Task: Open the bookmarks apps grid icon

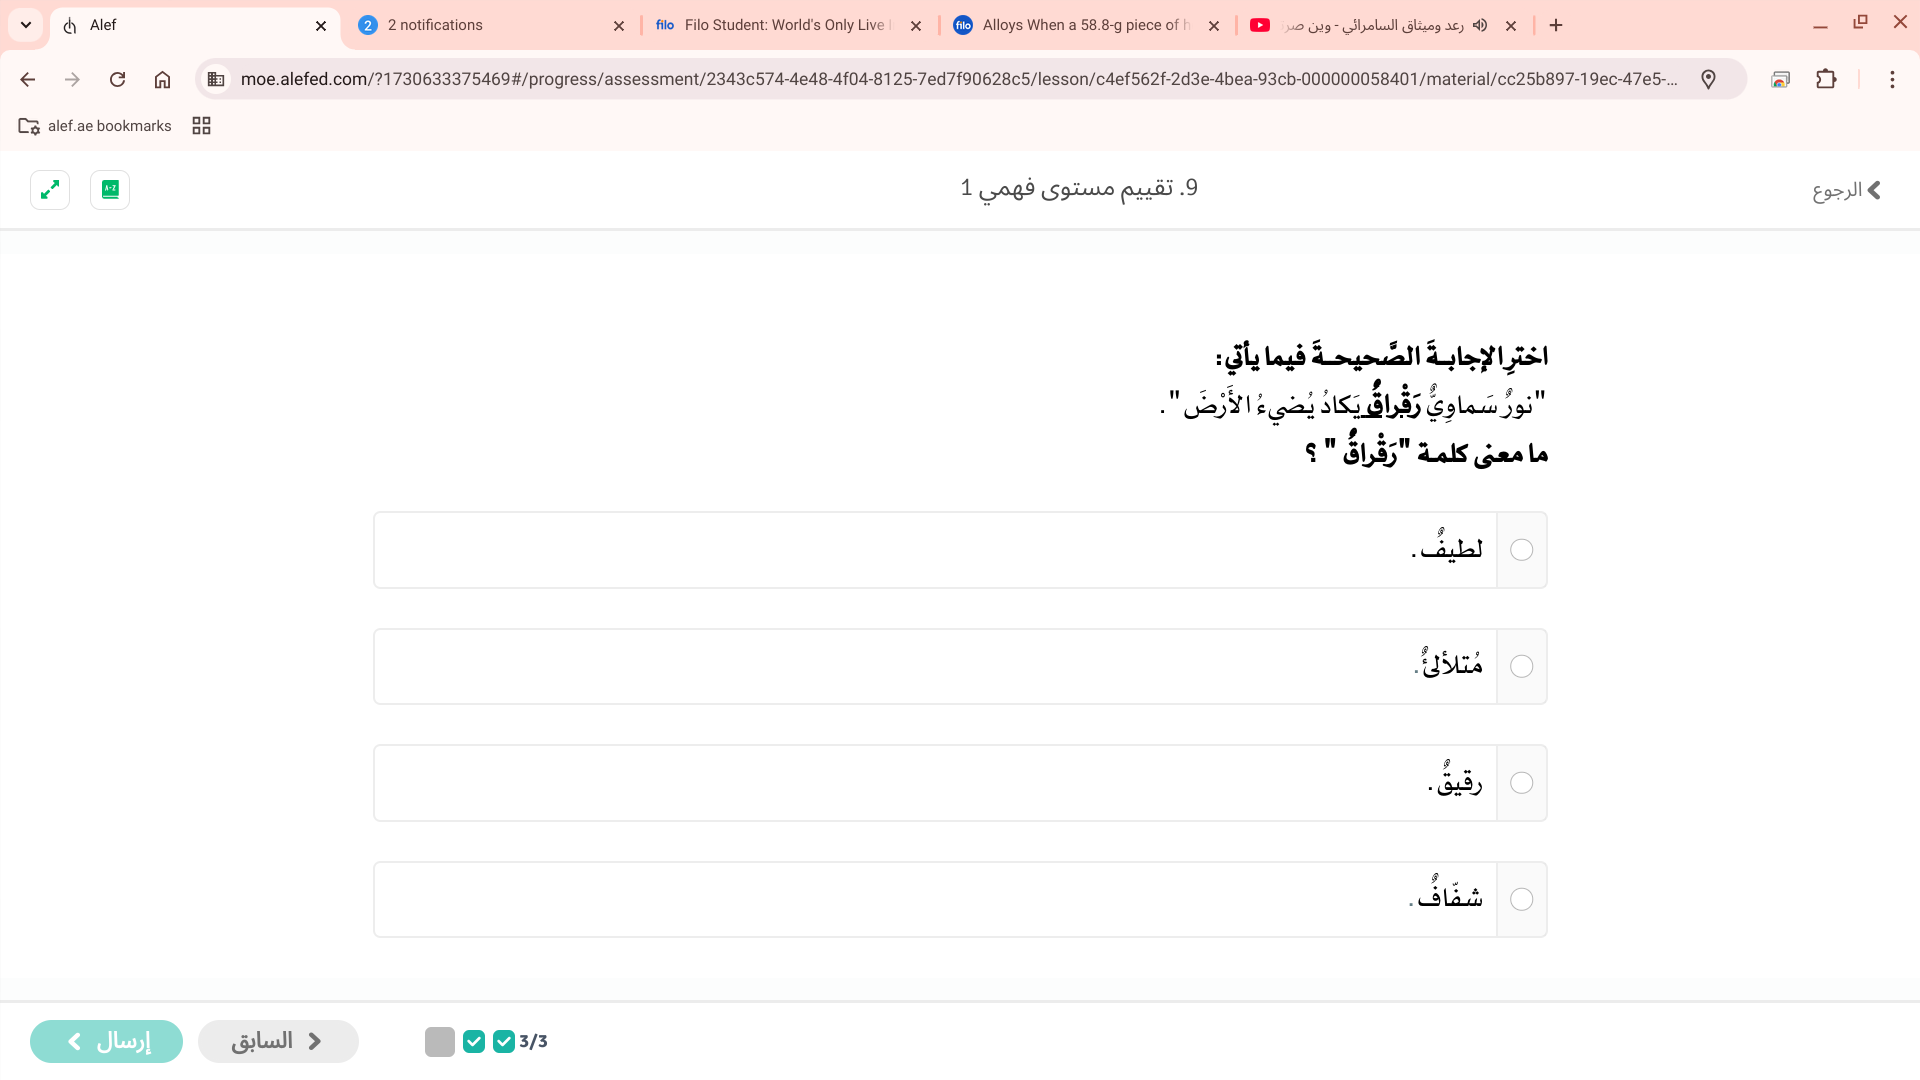Action: click(201, 125)
